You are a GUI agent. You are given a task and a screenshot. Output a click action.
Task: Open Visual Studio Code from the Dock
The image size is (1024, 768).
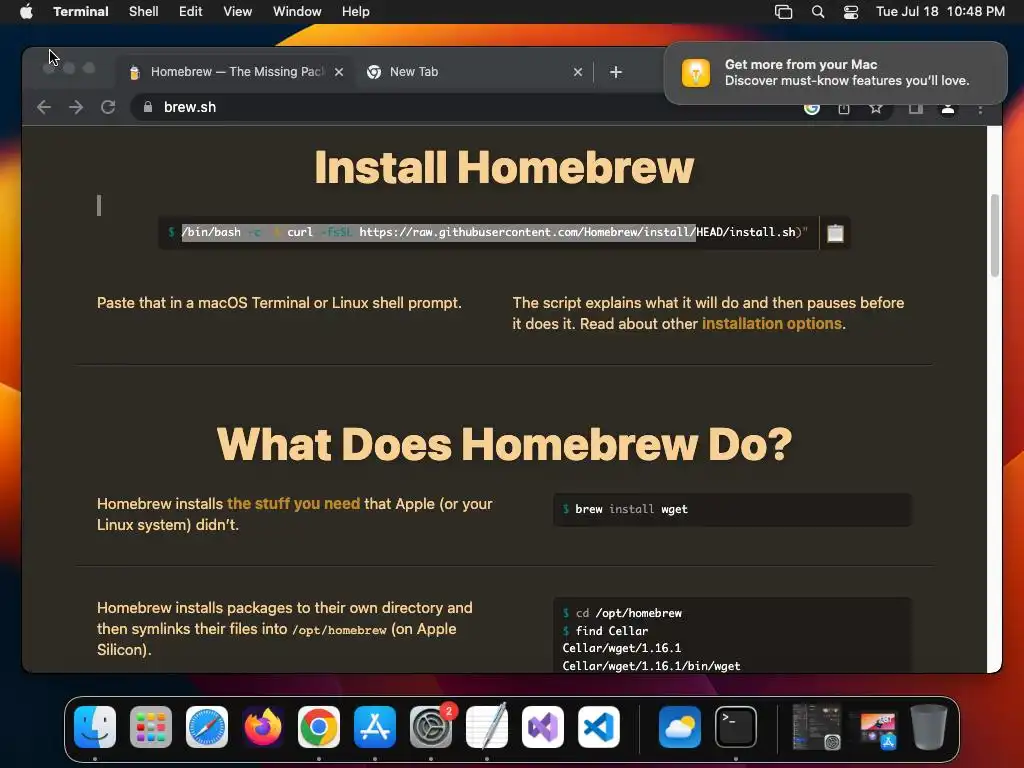click(599, 727)
